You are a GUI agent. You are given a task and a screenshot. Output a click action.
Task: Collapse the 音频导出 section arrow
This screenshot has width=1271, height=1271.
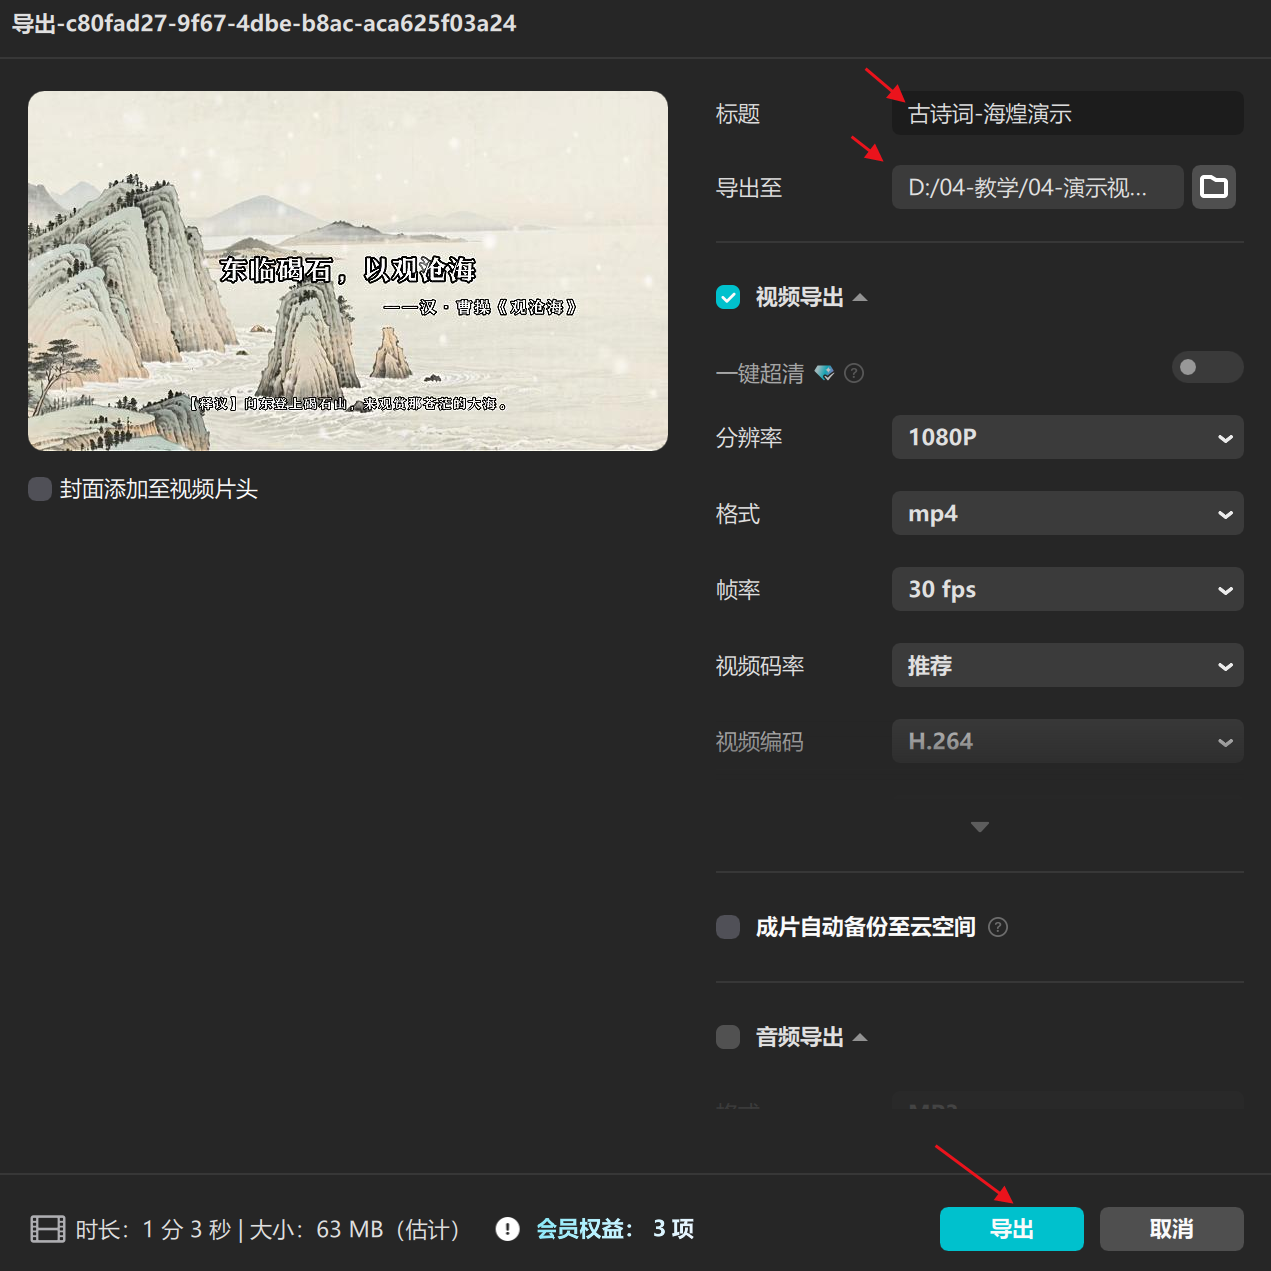tap(860, 1038)
